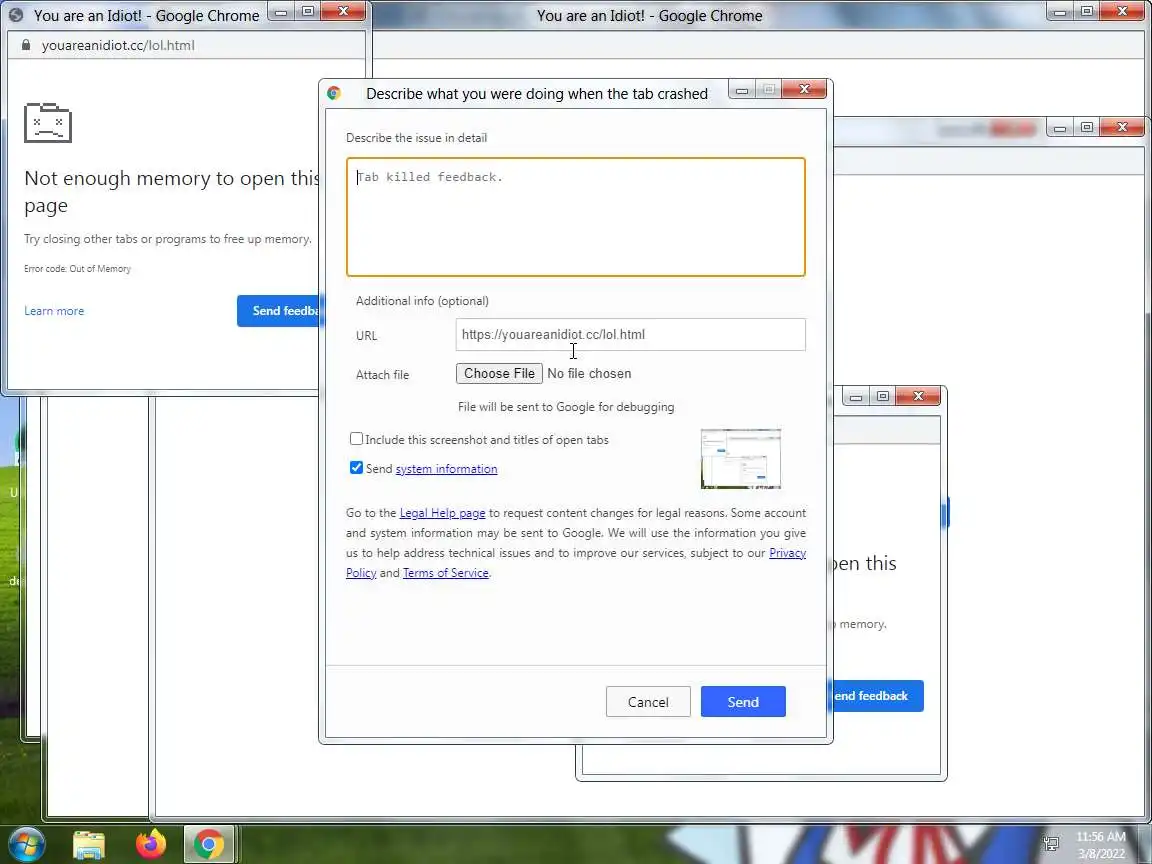
Task: Click the address bar of top-left window
Action: [187, 45]
